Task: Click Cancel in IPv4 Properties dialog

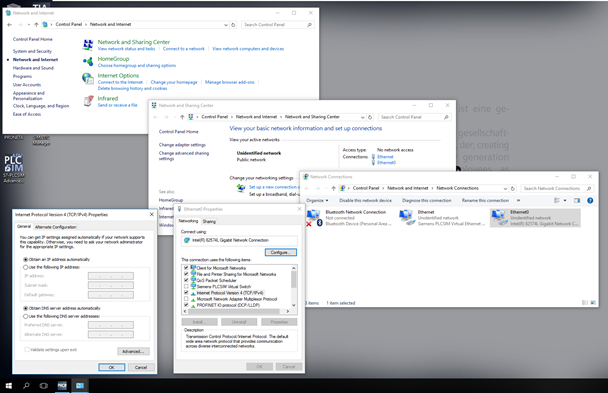Action: pos(141,367)
